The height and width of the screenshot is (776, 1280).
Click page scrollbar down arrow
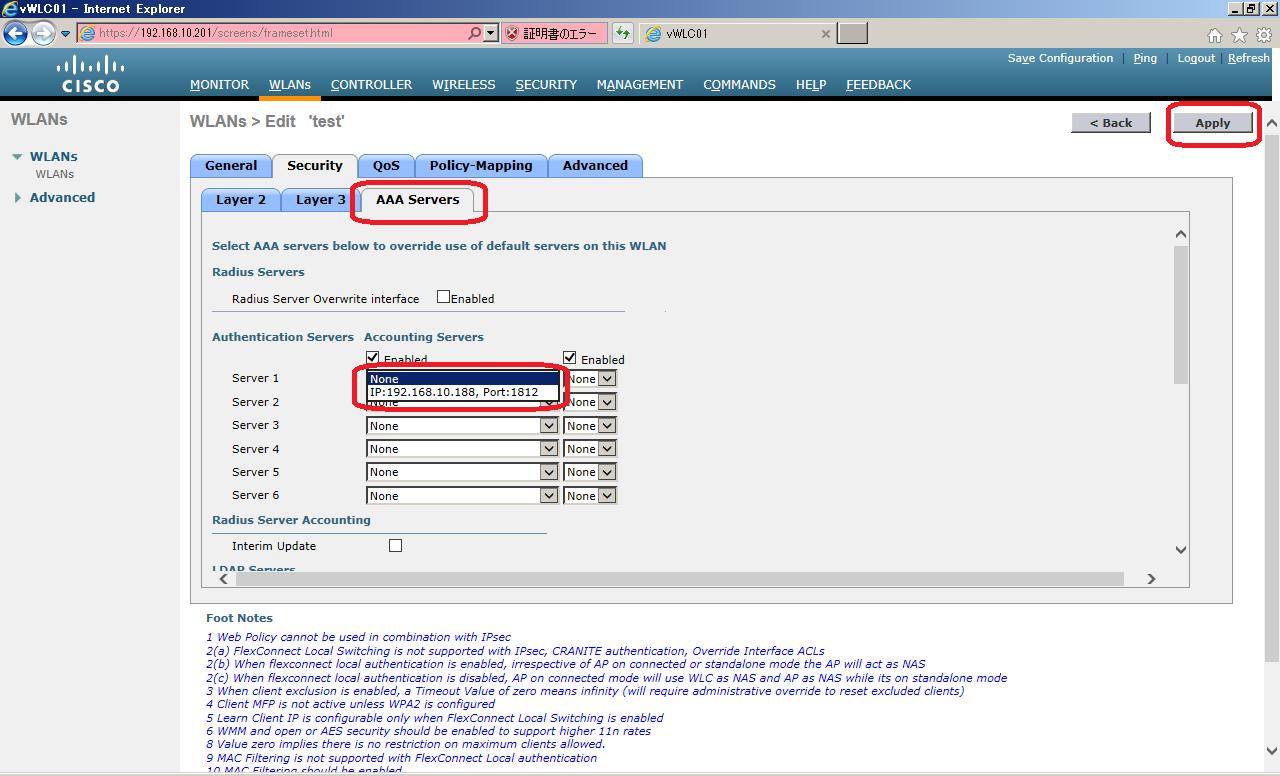1272,749
